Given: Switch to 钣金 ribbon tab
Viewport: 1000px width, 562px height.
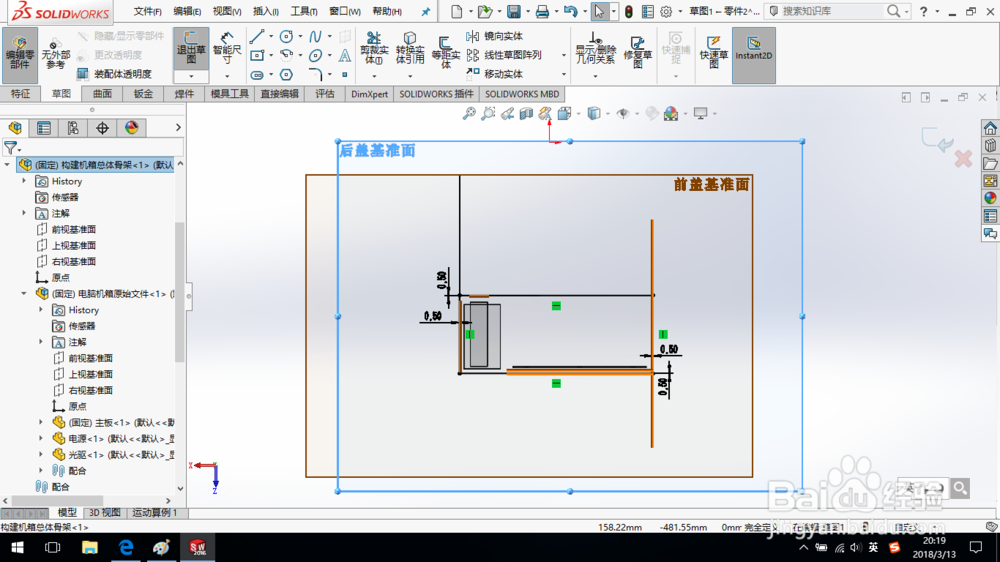Looking at the screenshot, I should tap(143, 94).
